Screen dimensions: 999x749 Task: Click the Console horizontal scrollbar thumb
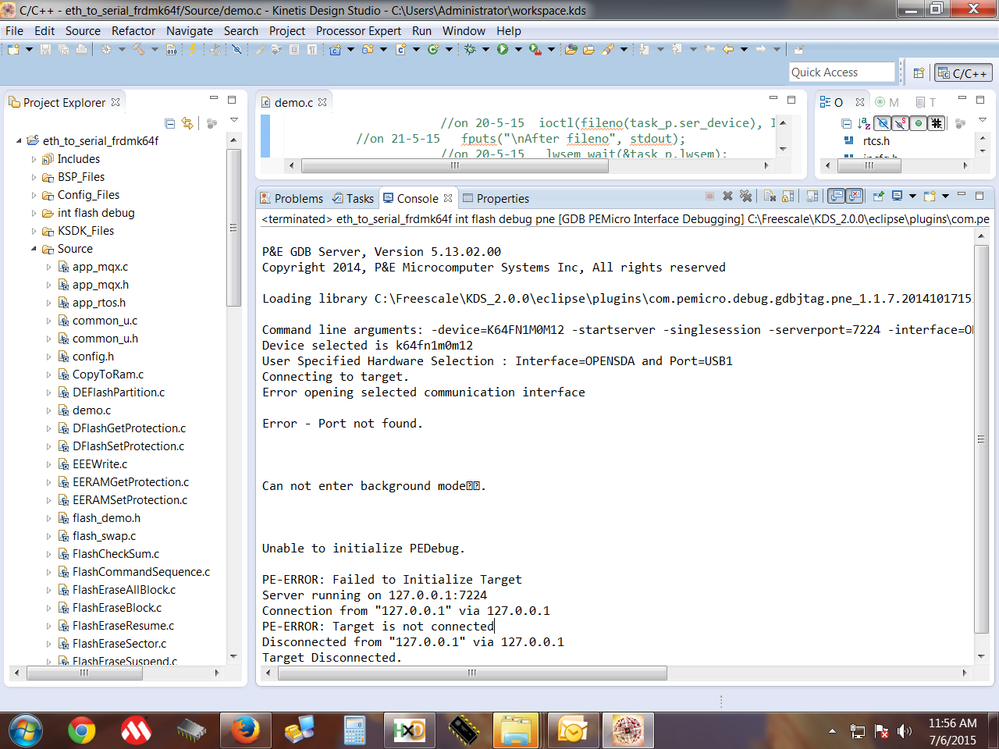click(x=472, y=673)
